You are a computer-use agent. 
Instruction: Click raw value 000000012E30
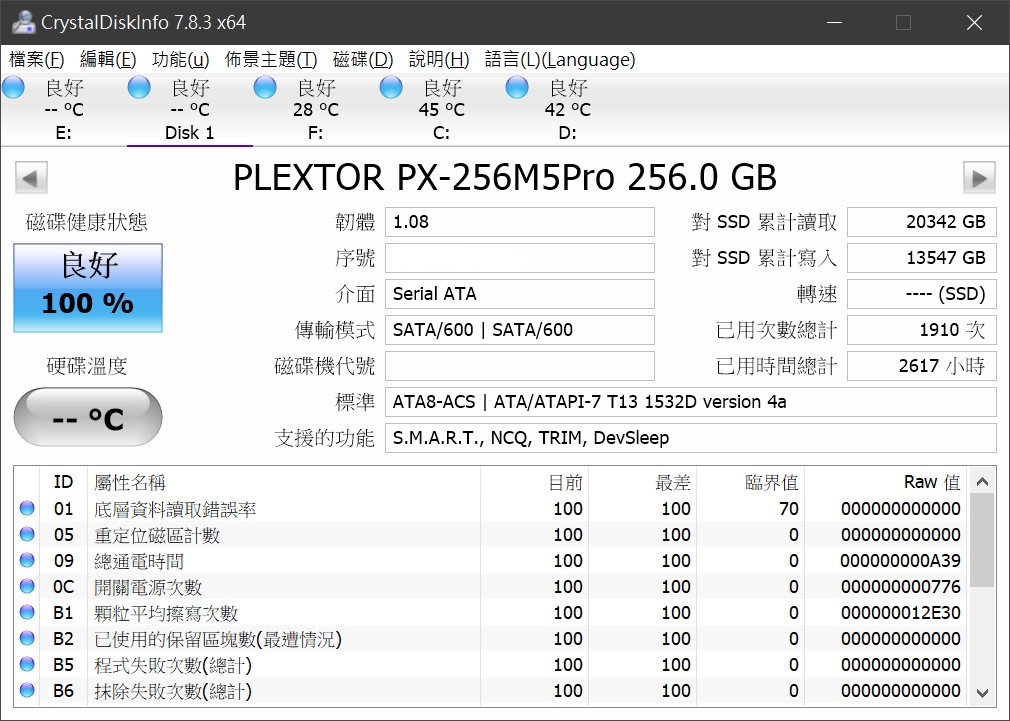pos(900,613)
